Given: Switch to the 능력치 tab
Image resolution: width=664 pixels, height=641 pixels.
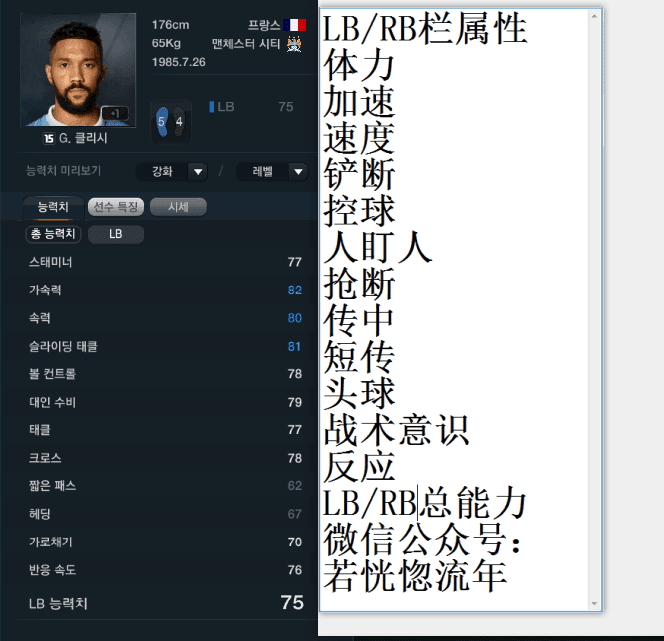Looking at the screenshot, I should click(53, 207).
